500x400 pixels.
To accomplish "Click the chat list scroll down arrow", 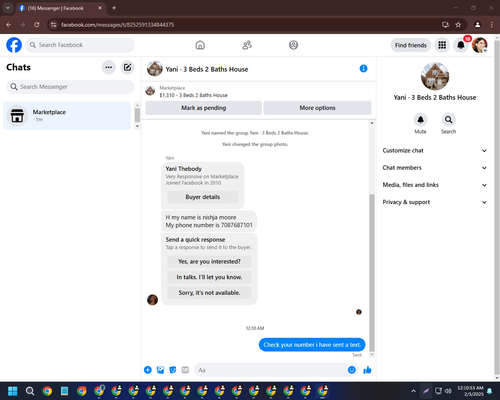I will point(137,126).
